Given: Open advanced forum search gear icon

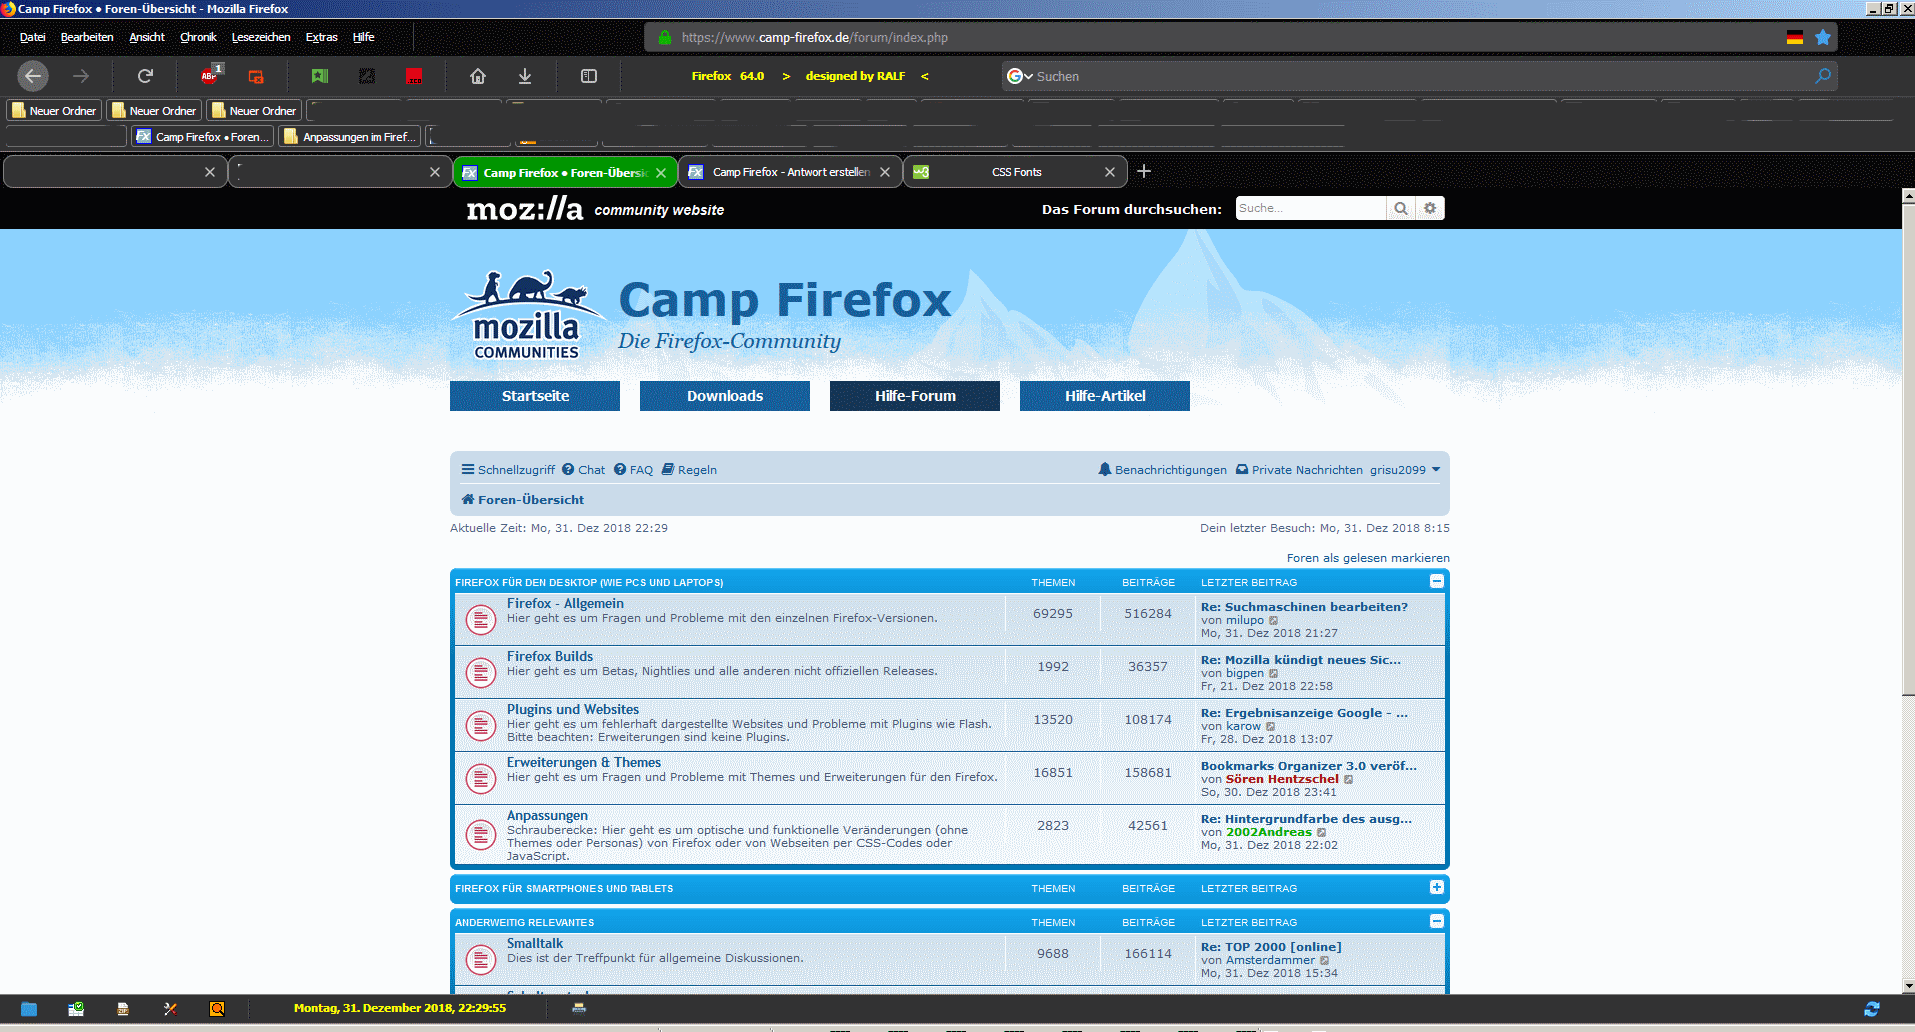Looking at the screenshot, I should [x=1430, y=208].
